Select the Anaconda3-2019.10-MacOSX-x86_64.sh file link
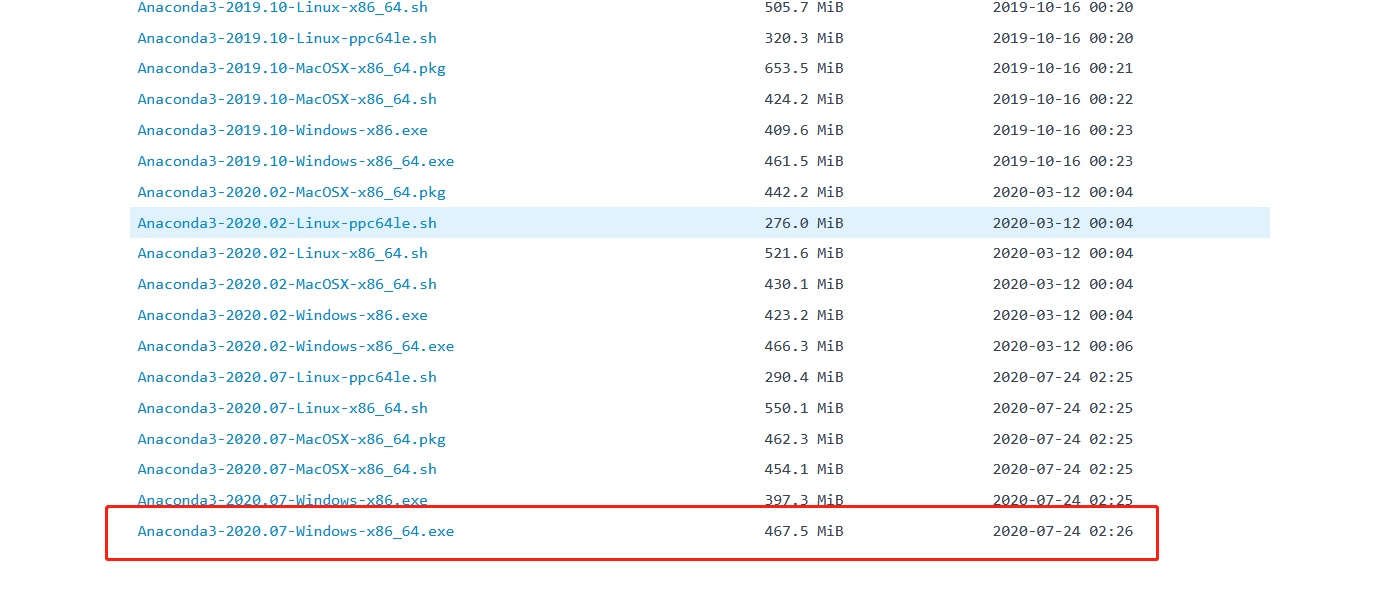This screenshot has width=1393, height=606. click(x=287, y=100)
